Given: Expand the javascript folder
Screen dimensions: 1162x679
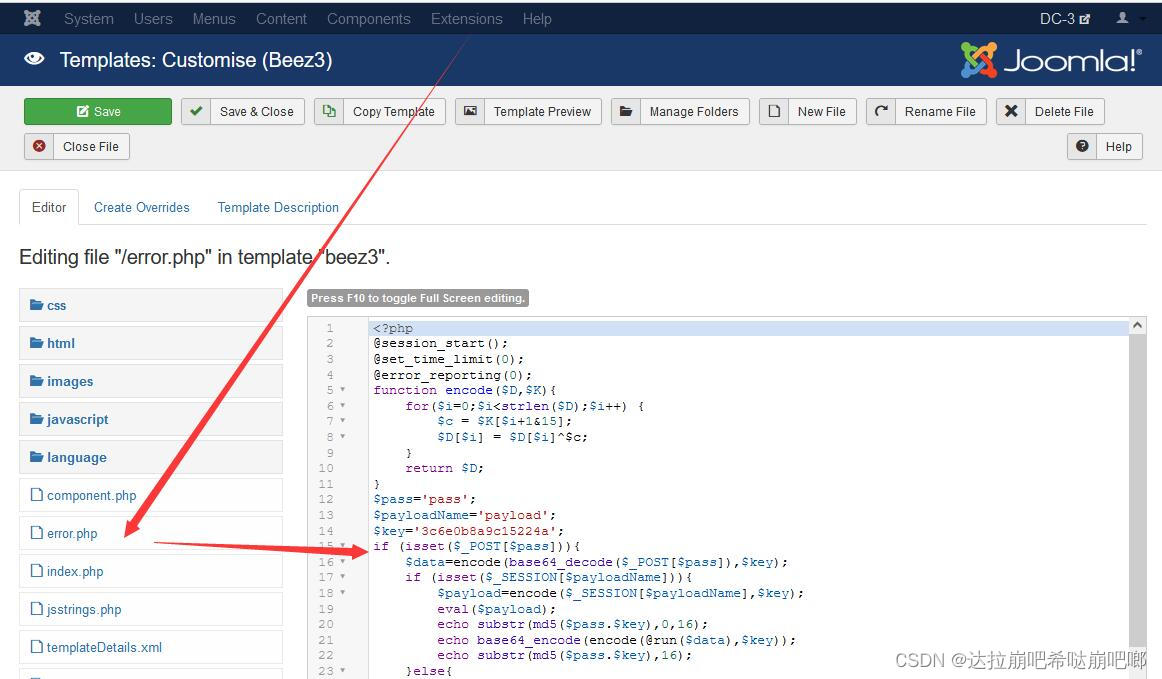Looking at the screenshot, I should [x=150, y=419].
